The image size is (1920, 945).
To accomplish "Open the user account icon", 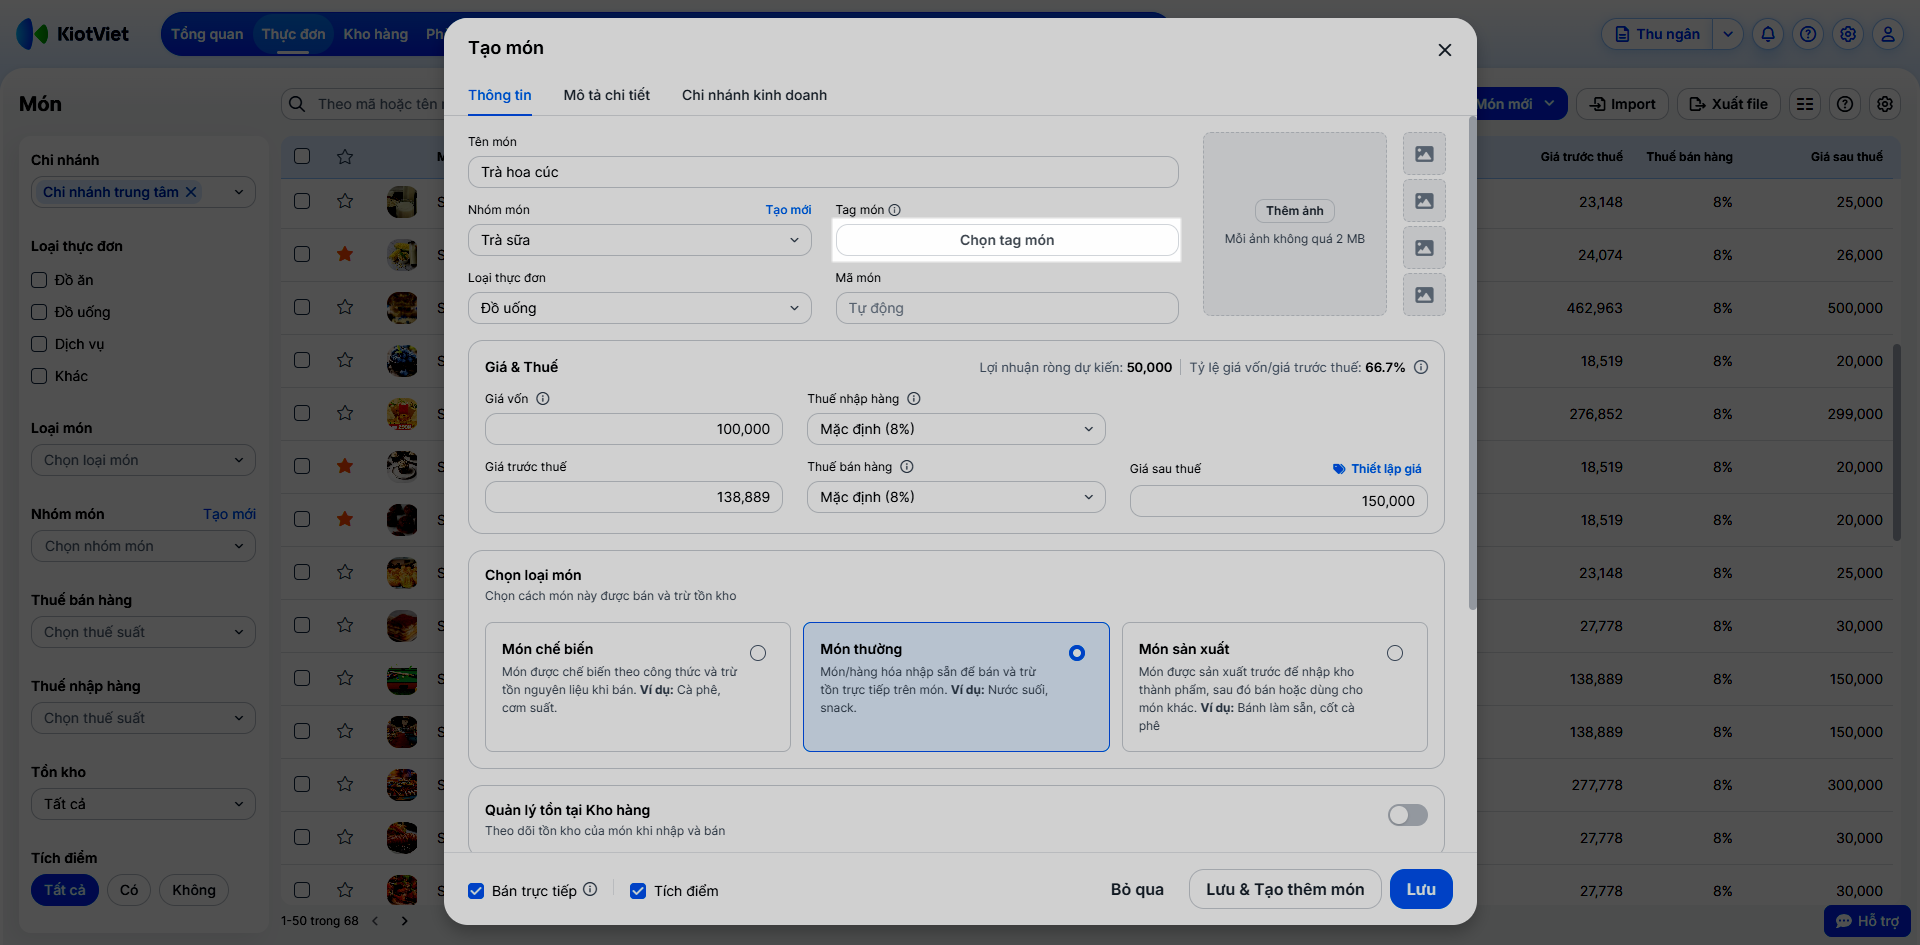I will pyautogui.click(x=1888, y=34).
